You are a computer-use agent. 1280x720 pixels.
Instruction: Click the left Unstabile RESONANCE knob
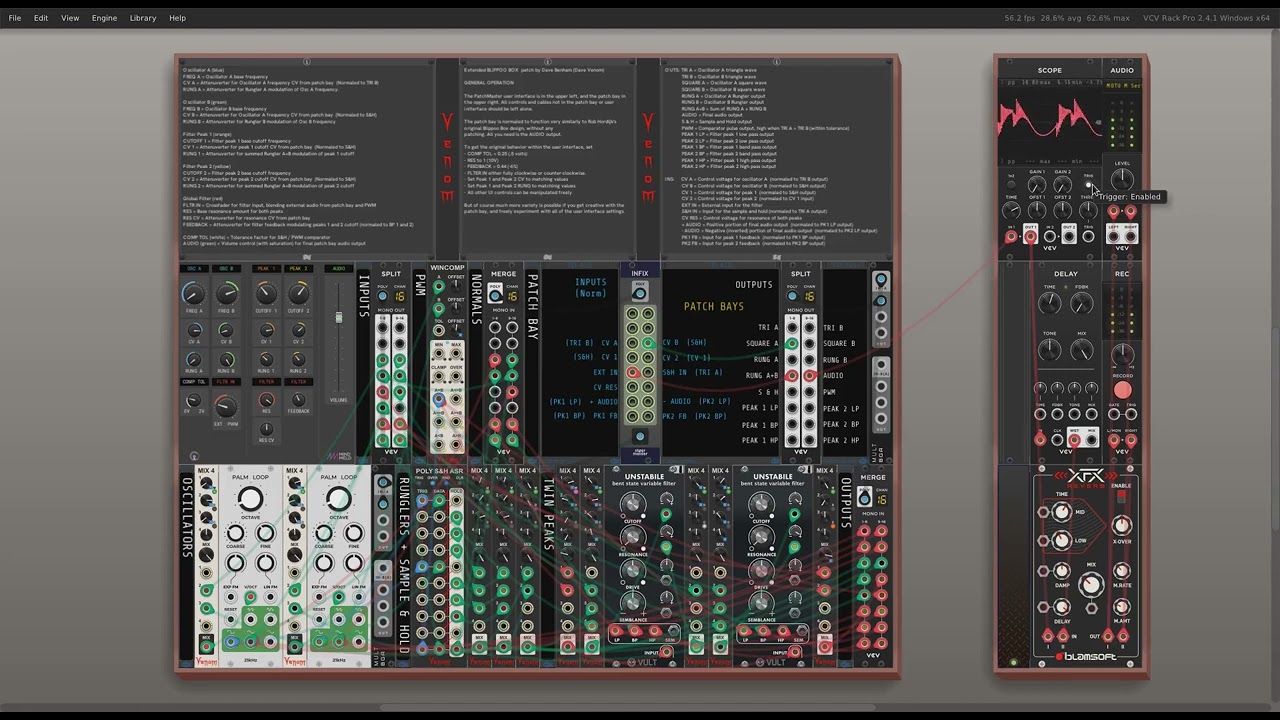pos(632,538)
